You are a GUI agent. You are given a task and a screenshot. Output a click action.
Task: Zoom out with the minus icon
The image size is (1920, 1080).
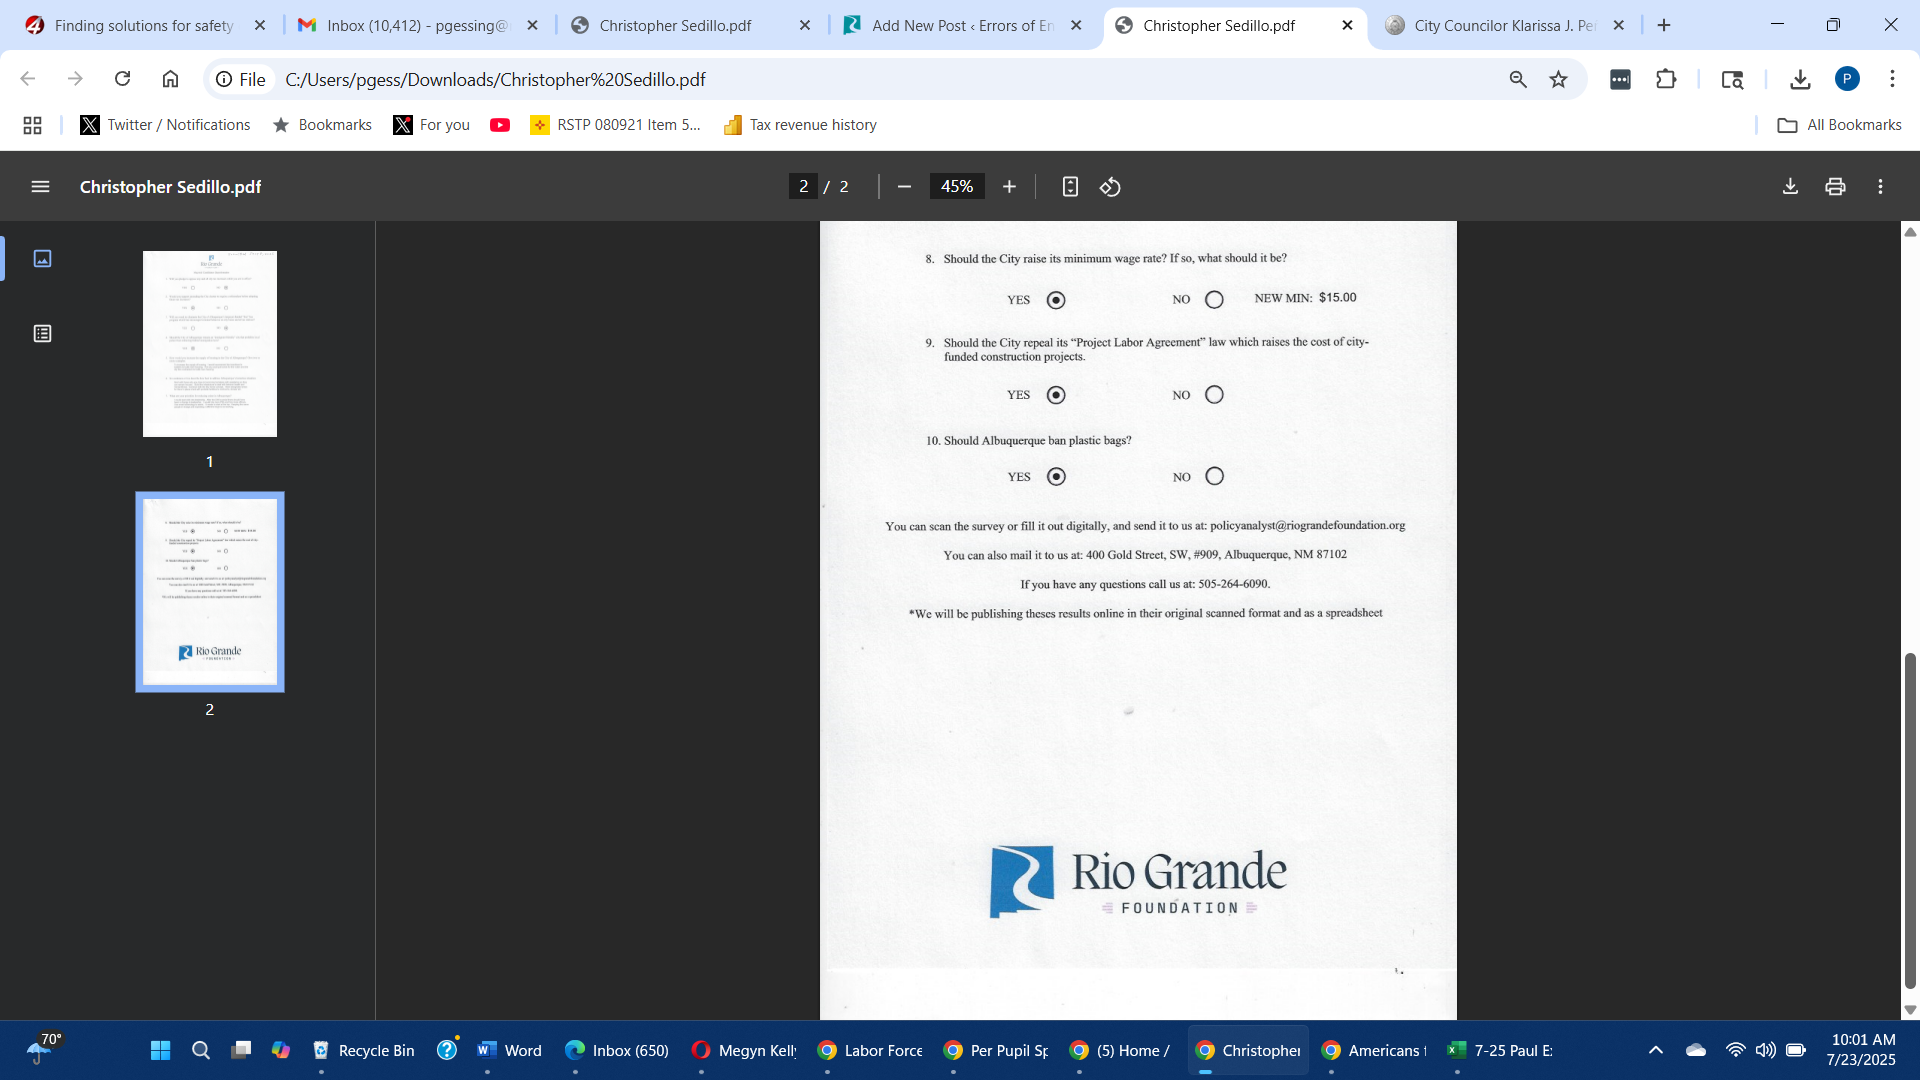[904, 187]
